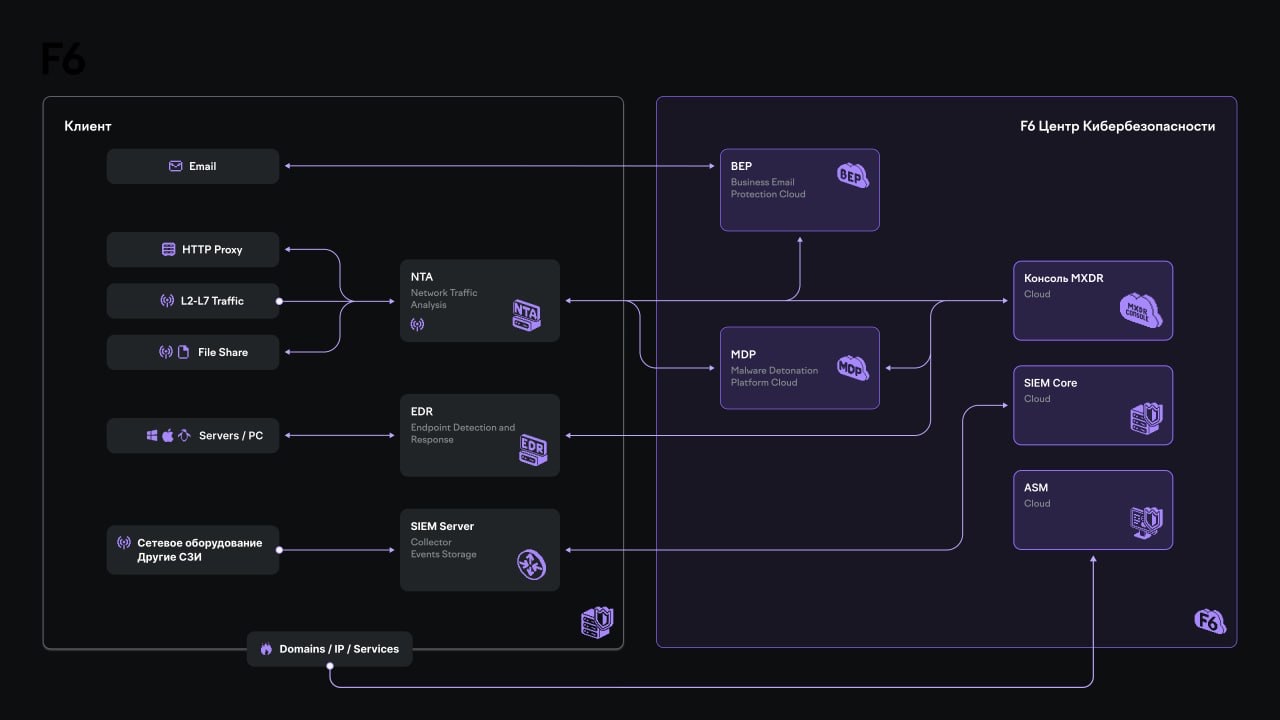The height and width of the screenshot is (720, 1280).
Task: Click the envelope icon beside Email
Action: (x=176, y=166)
